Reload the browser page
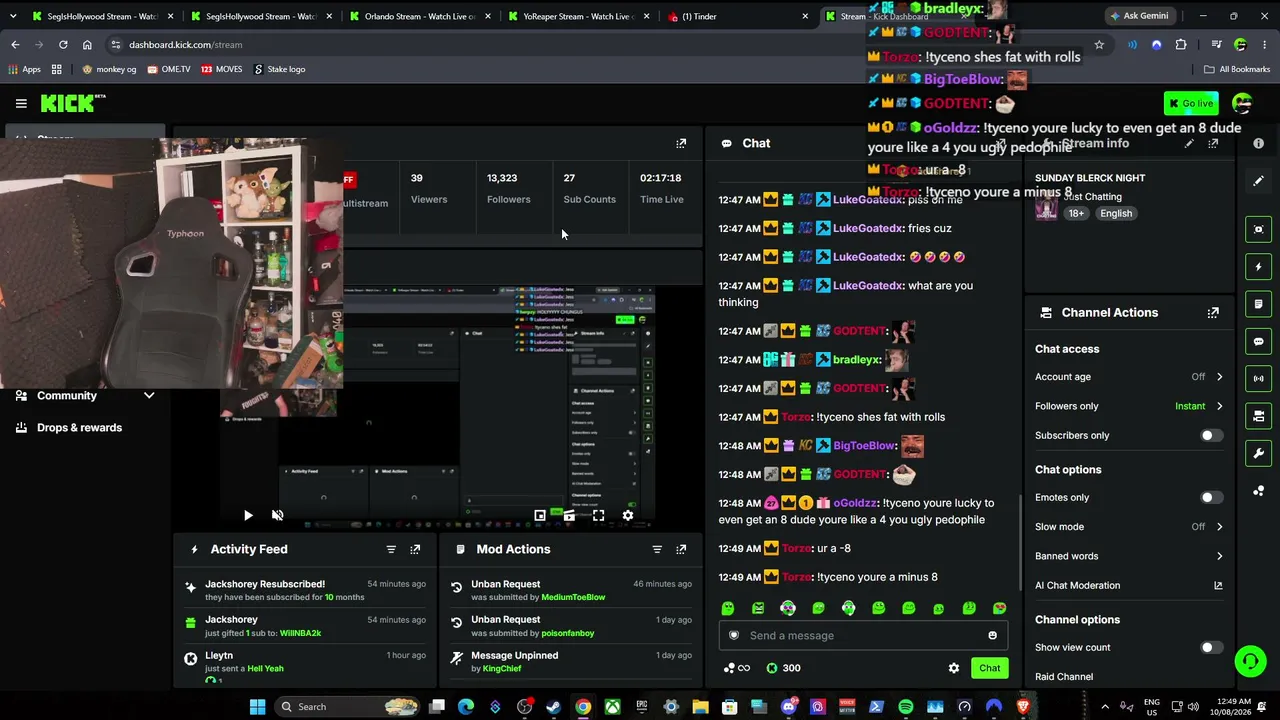 [63, 45]
